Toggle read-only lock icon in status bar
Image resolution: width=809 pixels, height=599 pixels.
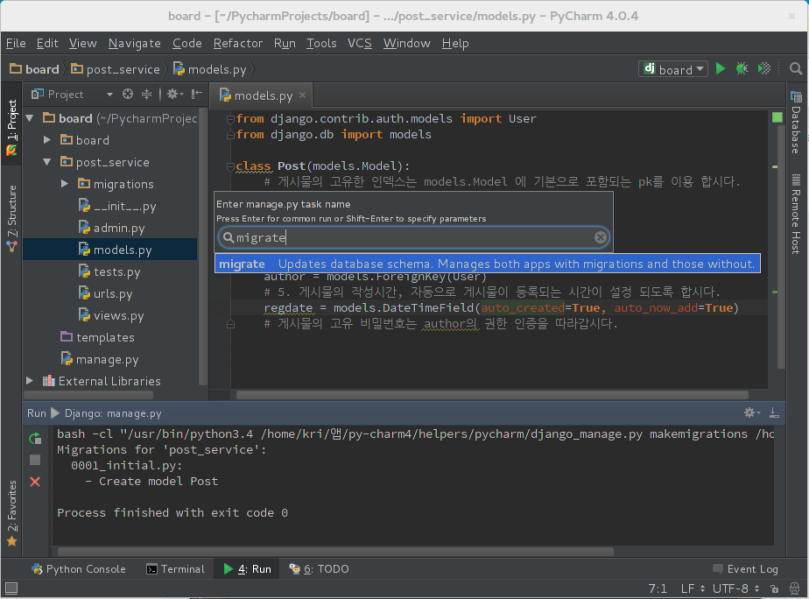click(774, 589)
